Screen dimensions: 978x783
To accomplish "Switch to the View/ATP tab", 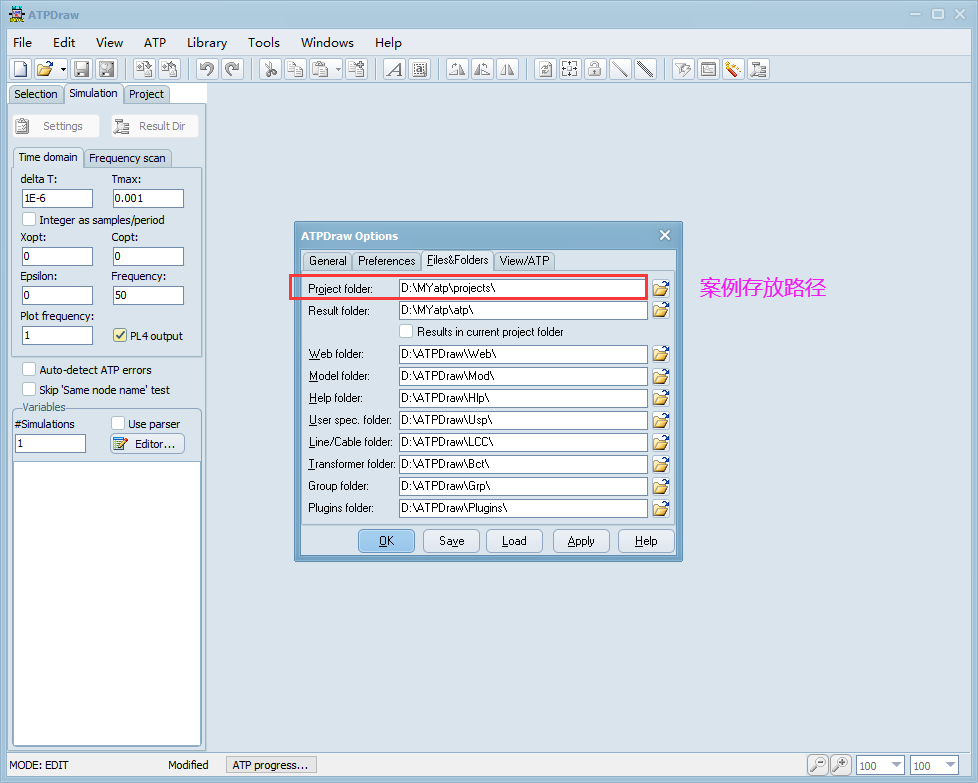I will [524, 261].
